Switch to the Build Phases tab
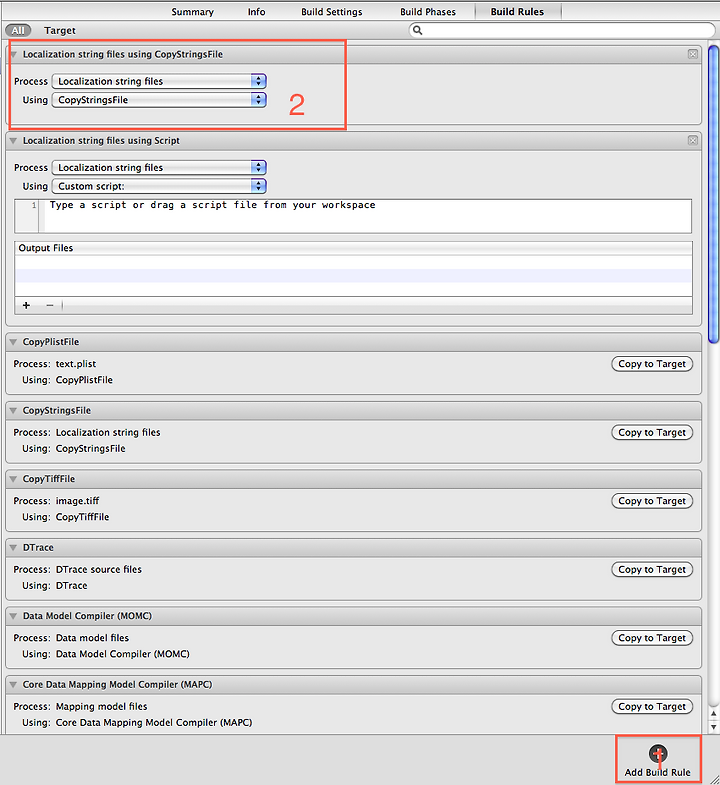This screenshot has height=785, width=720. click(428, 12)
